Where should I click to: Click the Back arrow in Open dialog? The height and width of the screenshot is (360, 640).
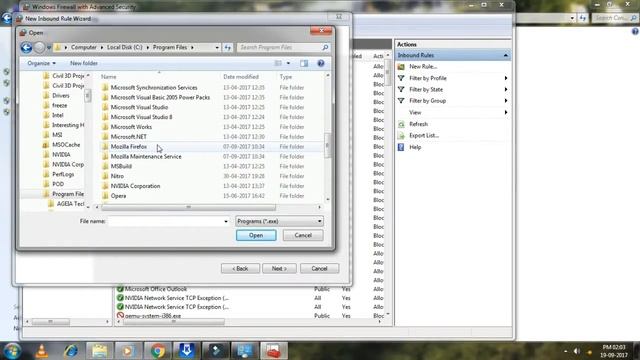(x=27, y=48)
